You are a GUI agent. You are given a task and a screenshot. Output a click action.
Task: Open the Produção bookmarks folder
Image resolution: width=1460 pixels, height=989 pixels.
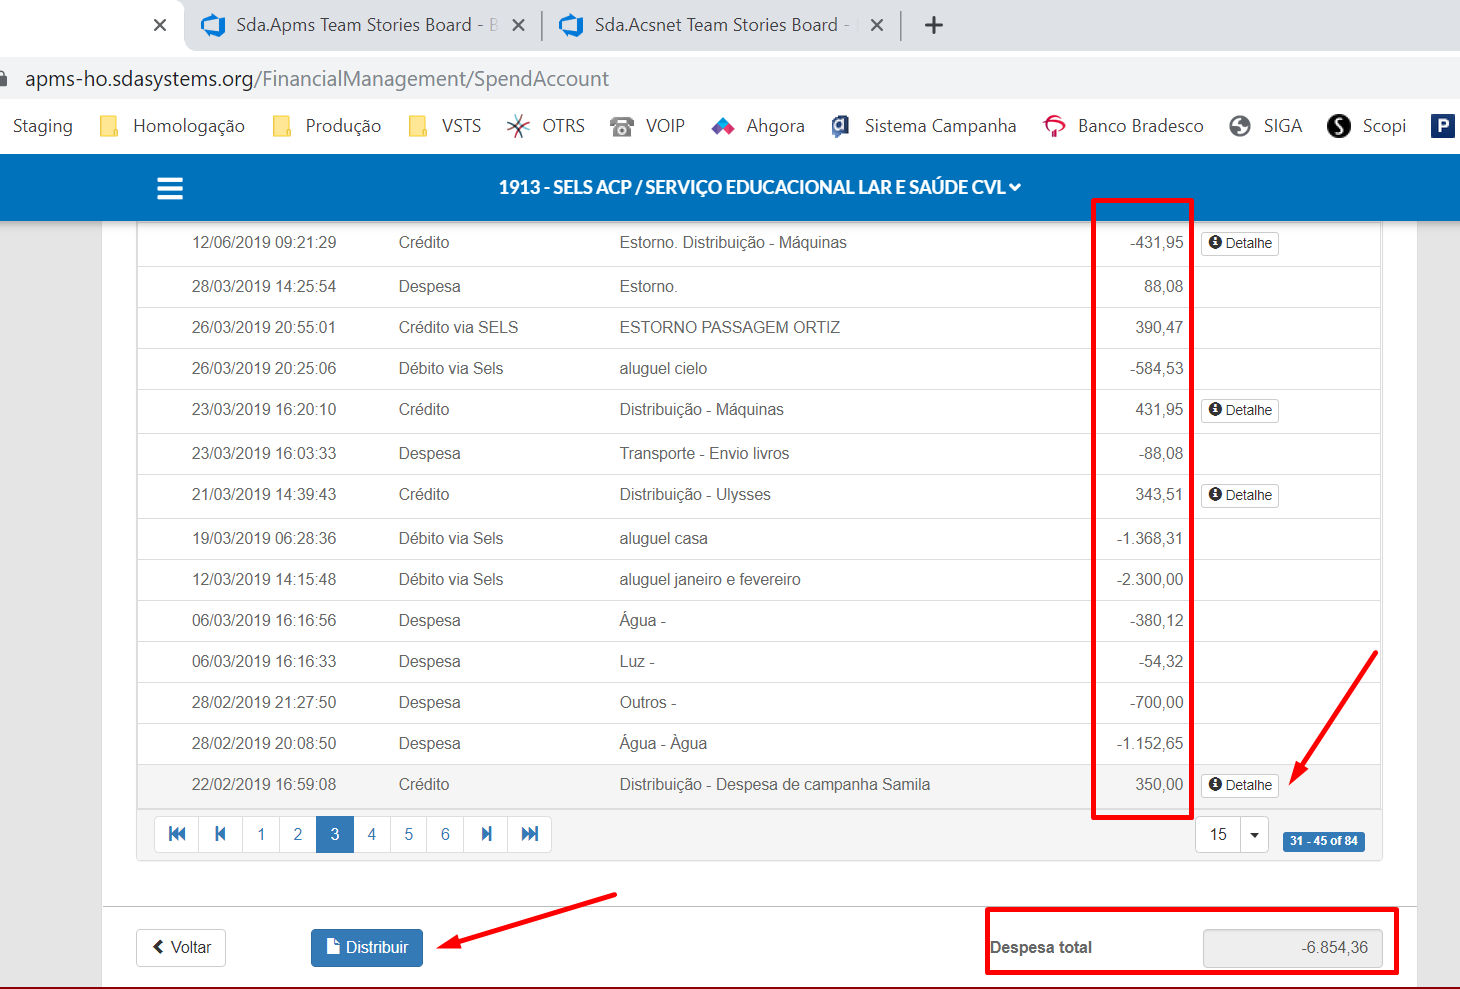[327, 126]
